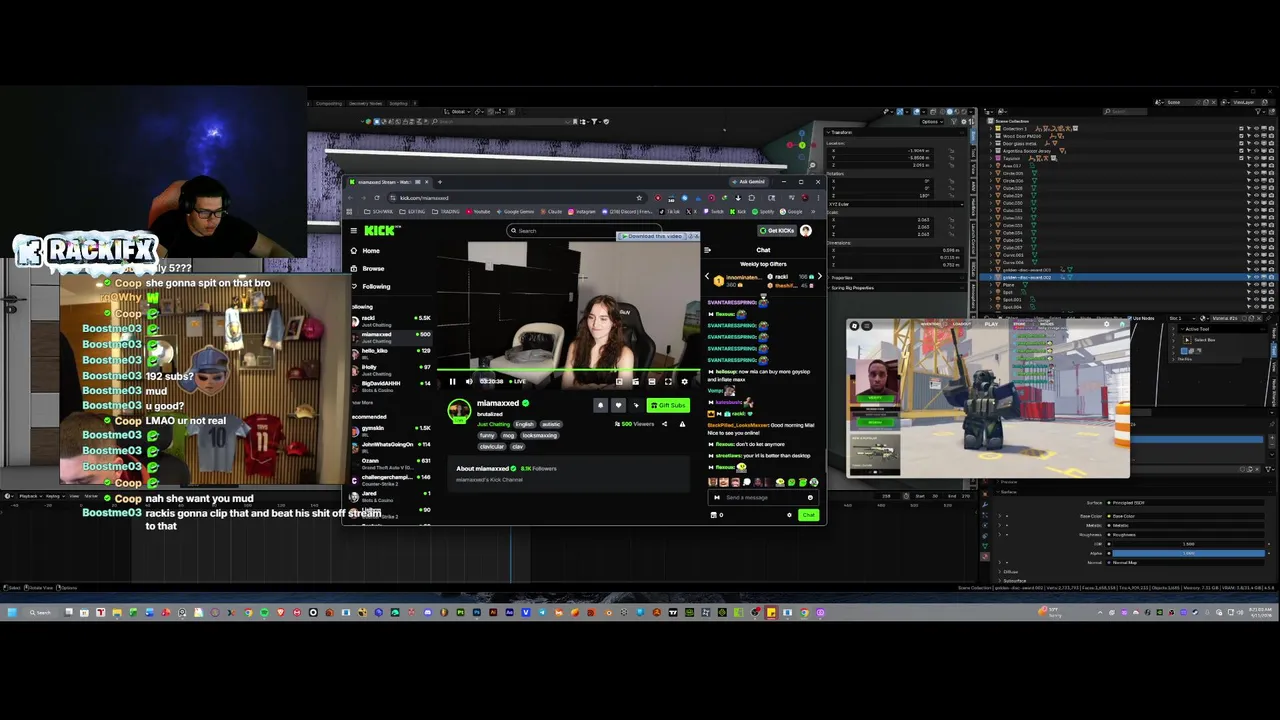Viewport: 1280px width, 720px height.
Task: Report stream via the warning icon
Action: pos(683,424)
